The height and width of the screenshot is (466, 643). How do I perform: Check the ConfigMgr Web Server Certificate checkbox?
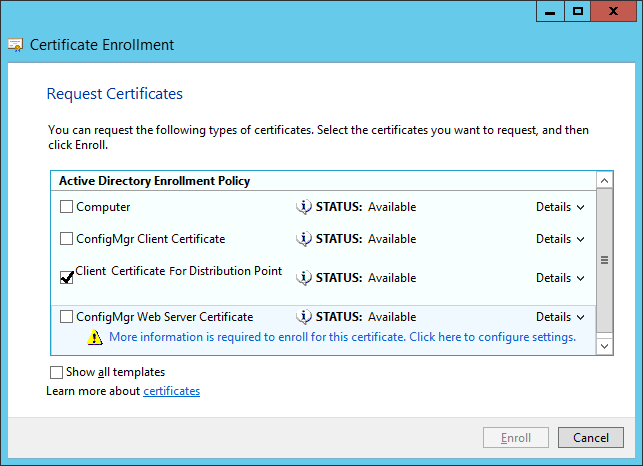tap(66, 316)
